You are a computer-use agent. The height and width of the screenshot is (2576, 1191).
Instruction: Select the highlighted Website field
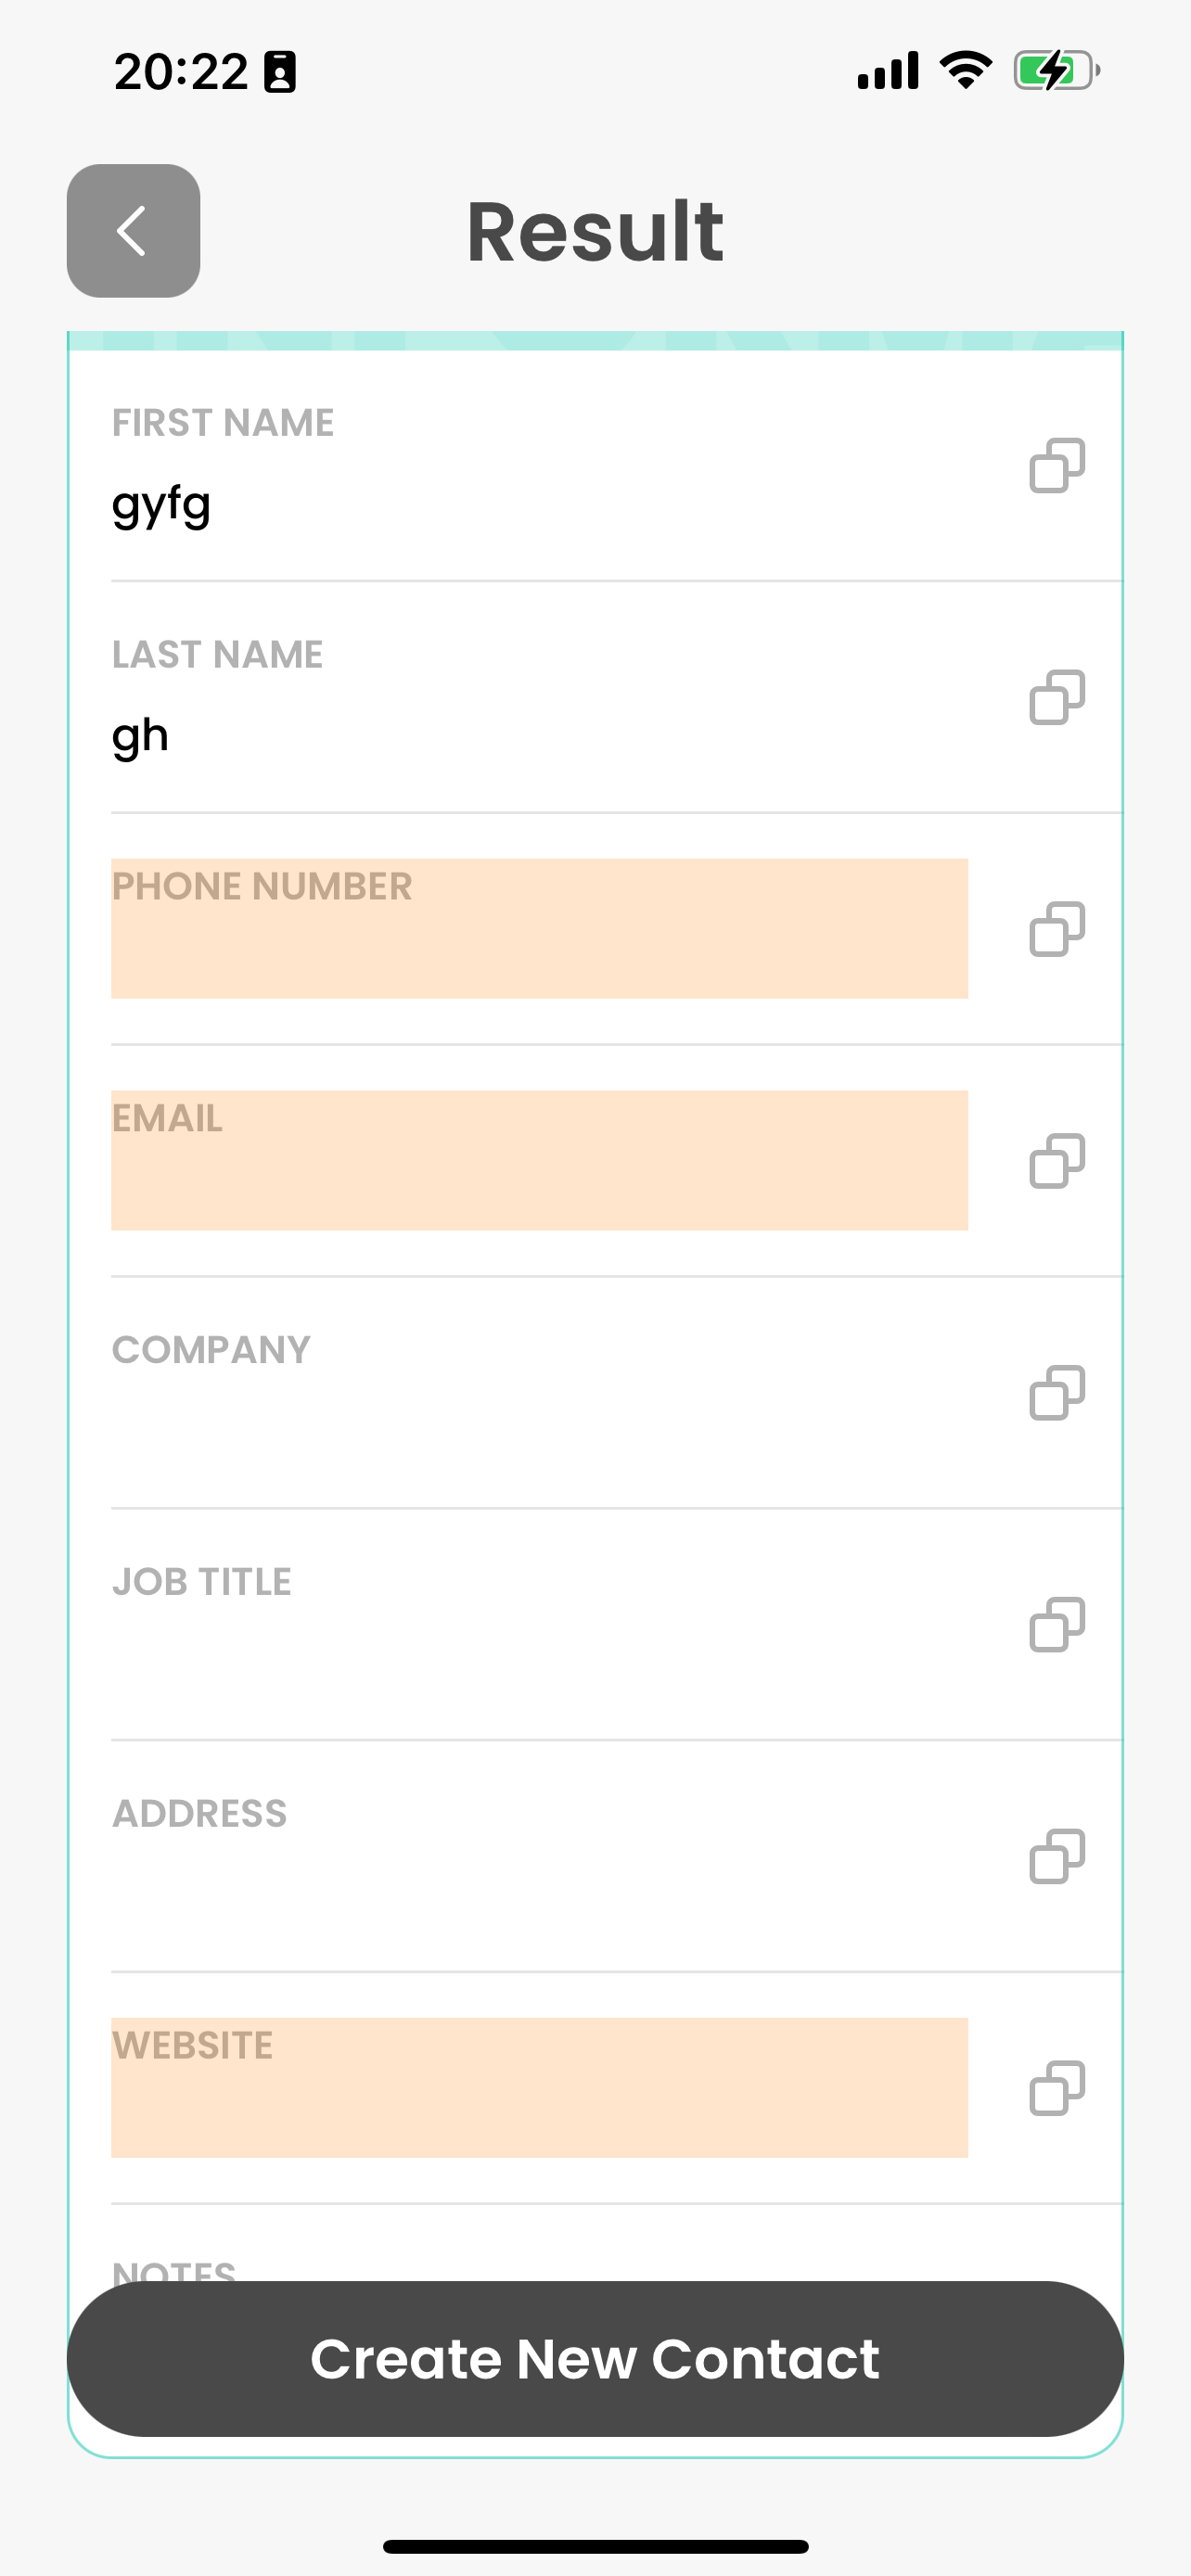539,2088
